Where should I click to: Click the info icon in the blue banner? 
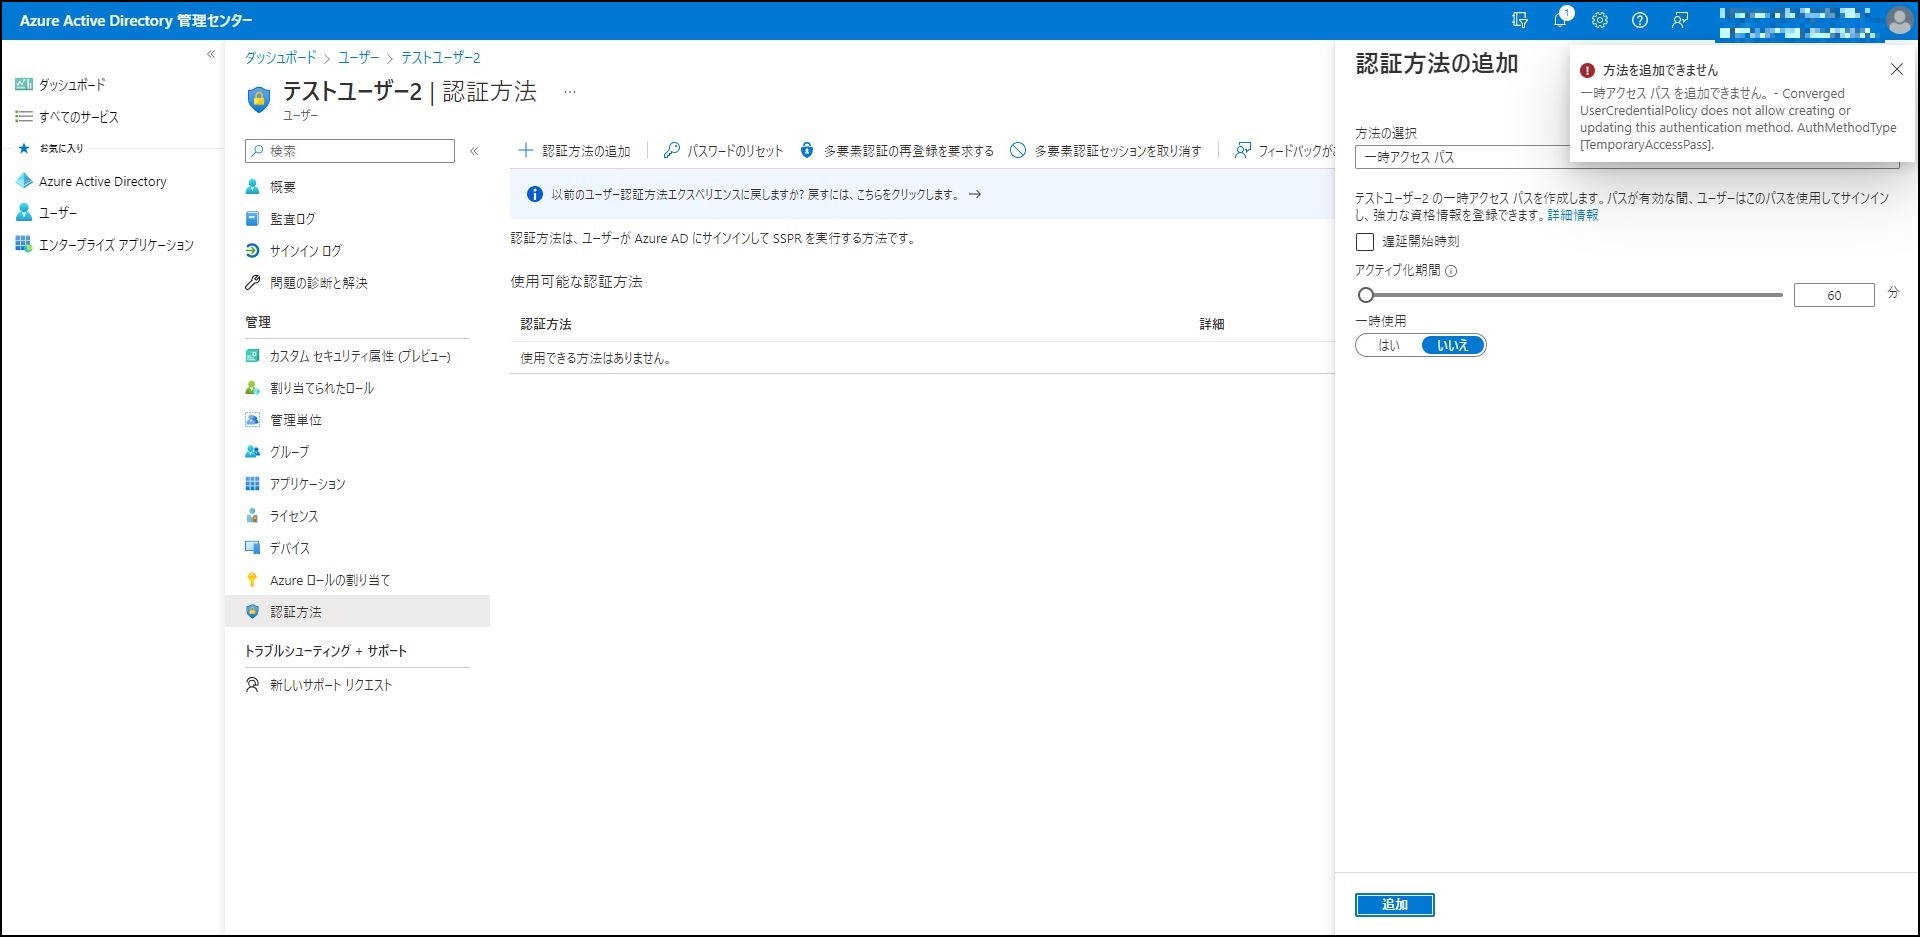click(x=535, y=194)
